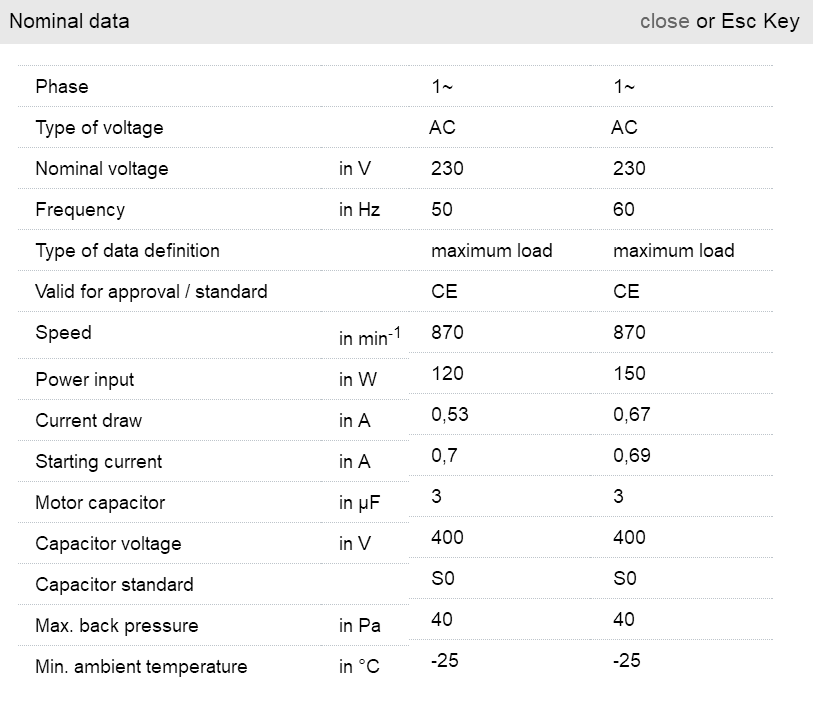
Task: Click the 'Valid for approval / standard' label
Action: tap(151, 292)
